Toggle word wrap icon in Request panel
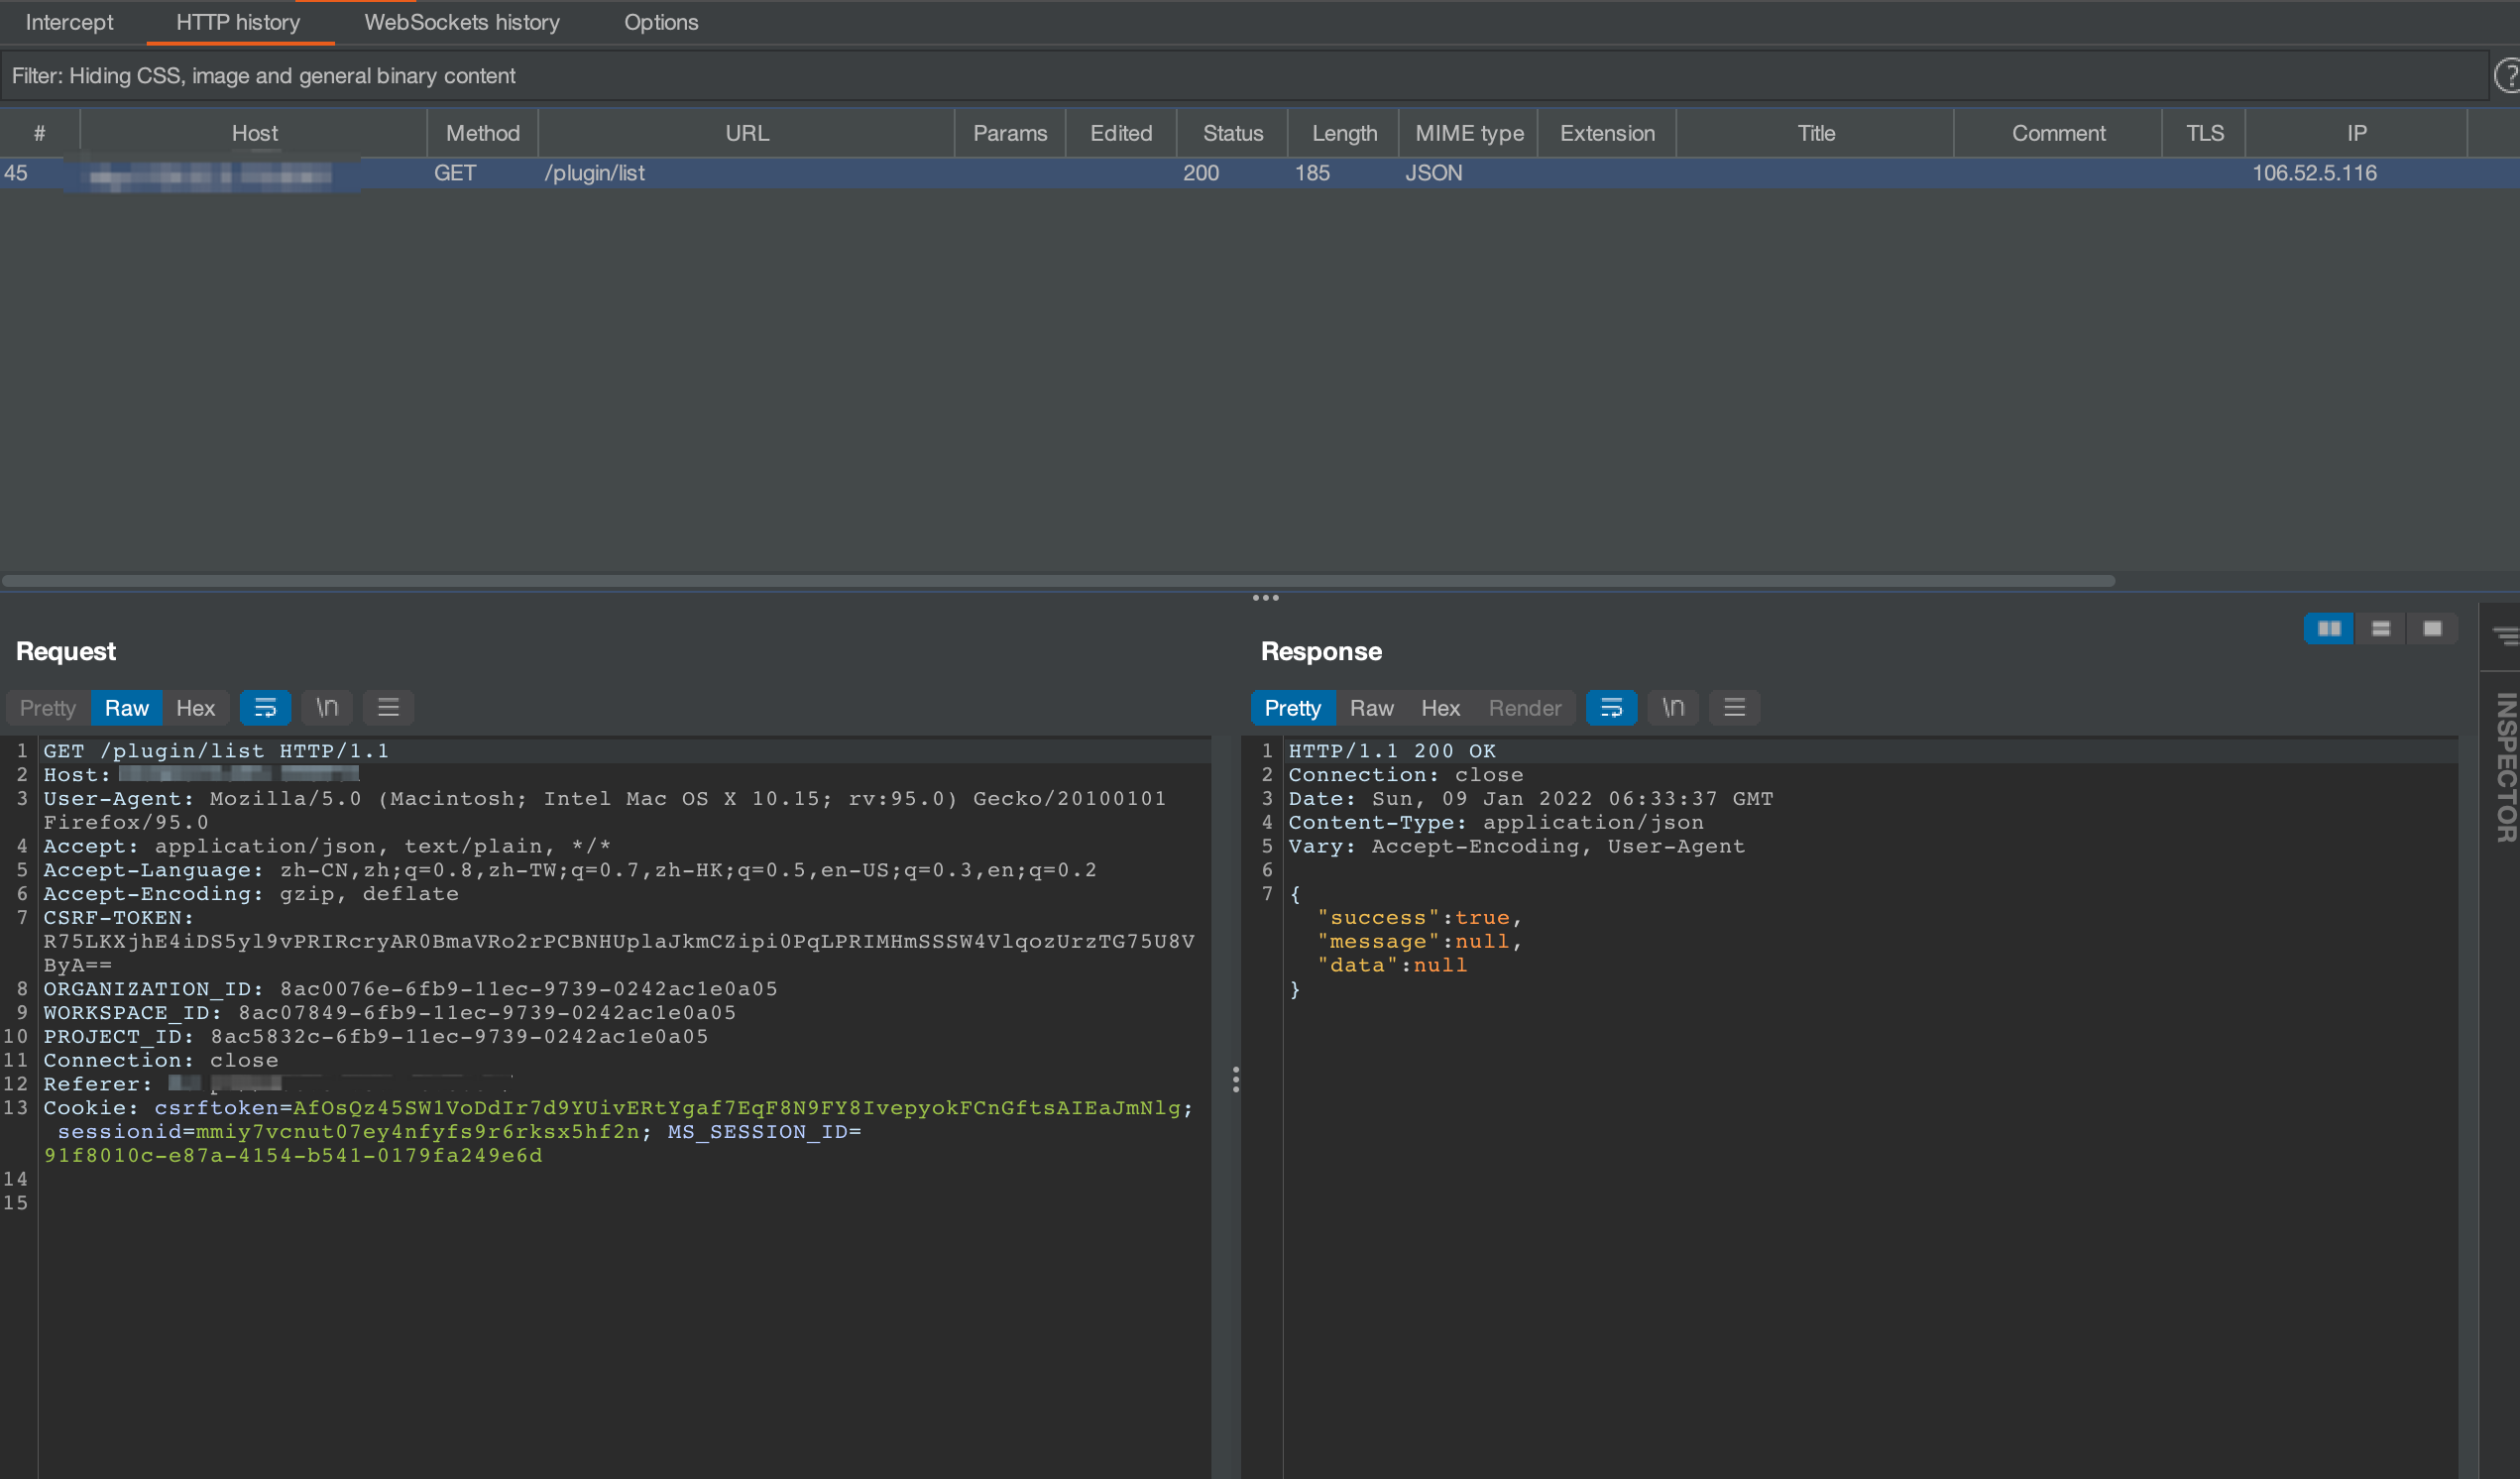The height and width of the screenshot is (1479, 2520). coord(265,708)
